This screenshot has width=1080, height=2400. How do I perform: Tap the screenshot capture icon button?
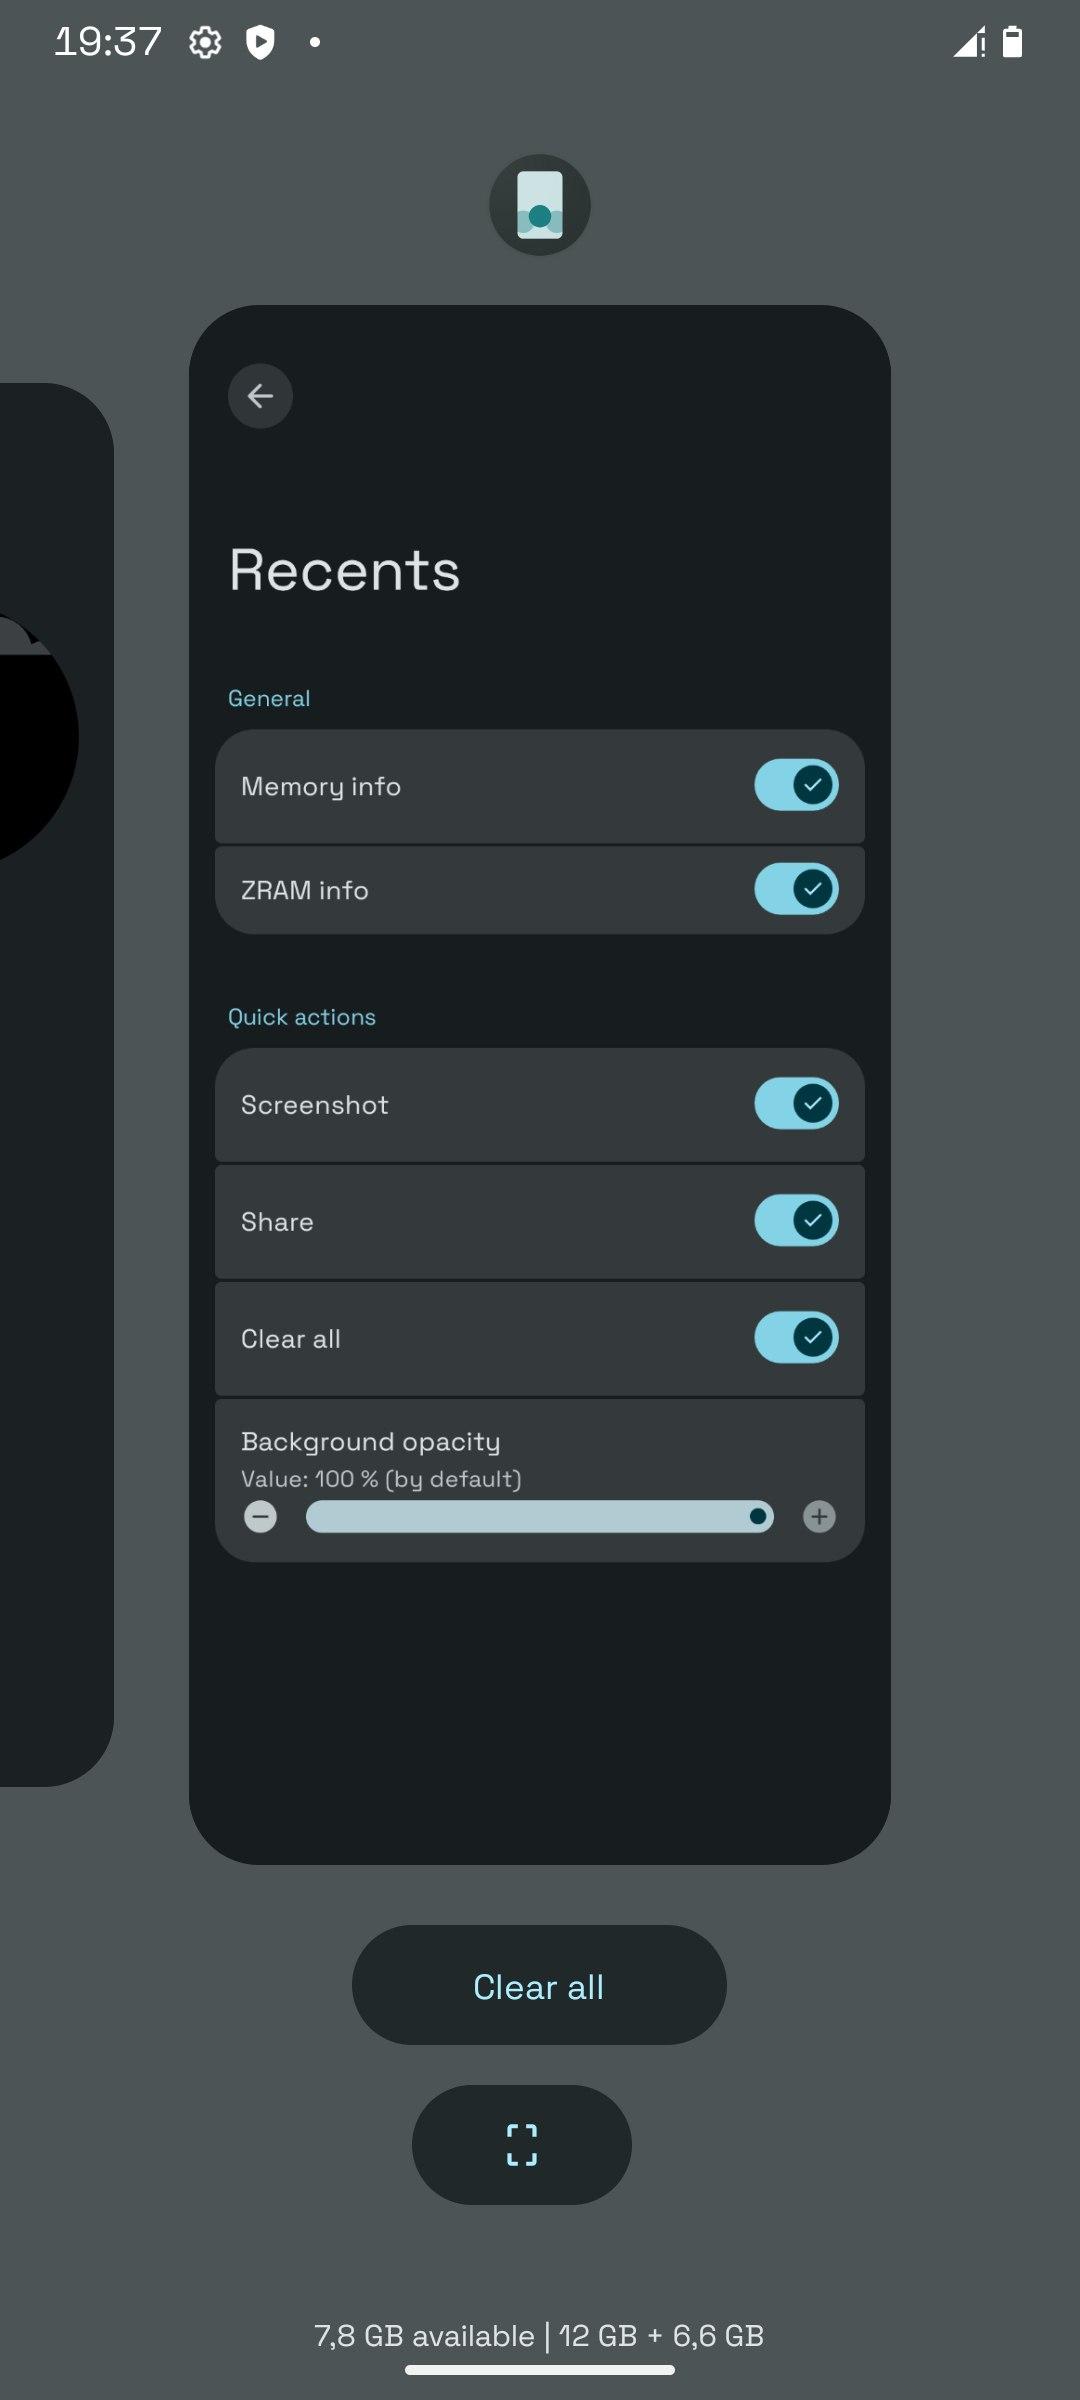pyautogui.click(x=521, y=2144)
